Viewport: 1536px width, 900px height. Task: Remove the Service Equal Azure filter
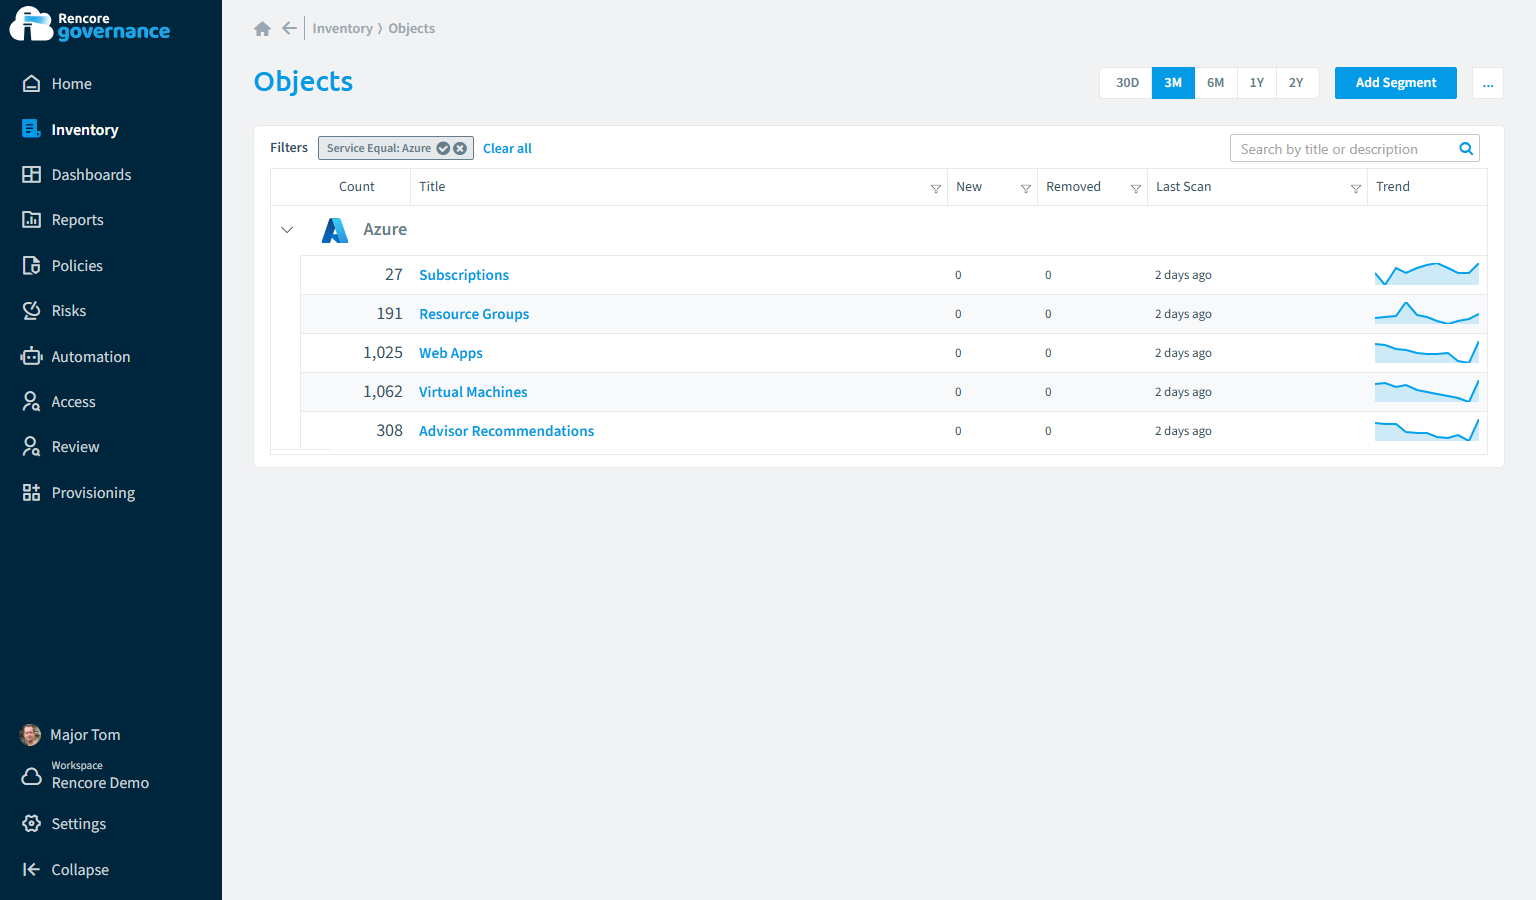tap(460, 148)
